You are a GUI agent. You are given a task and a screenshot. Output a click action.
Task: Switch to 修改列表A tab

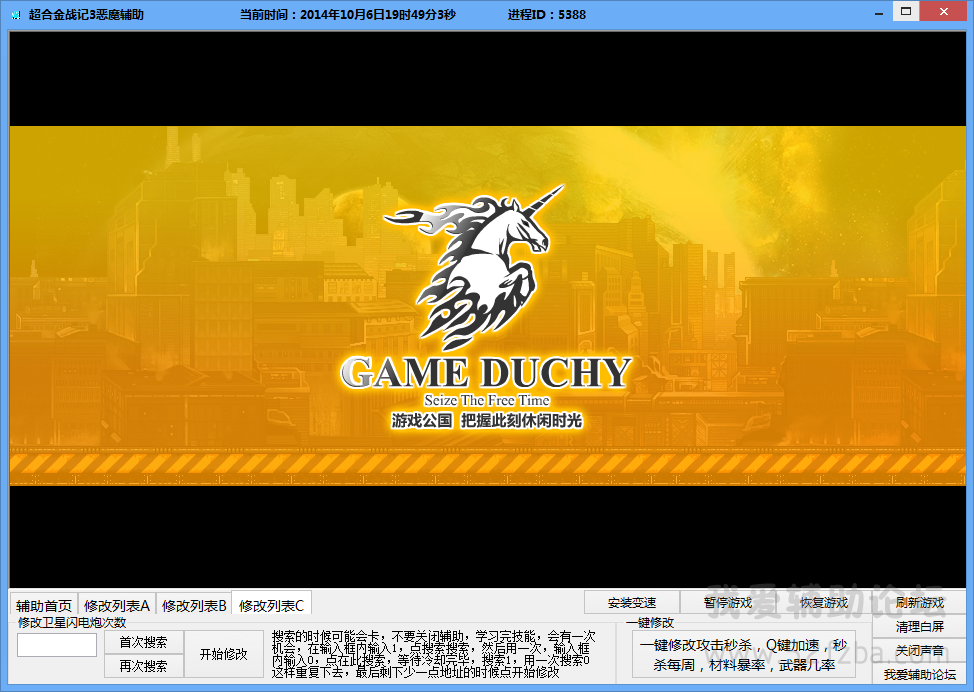117,605
